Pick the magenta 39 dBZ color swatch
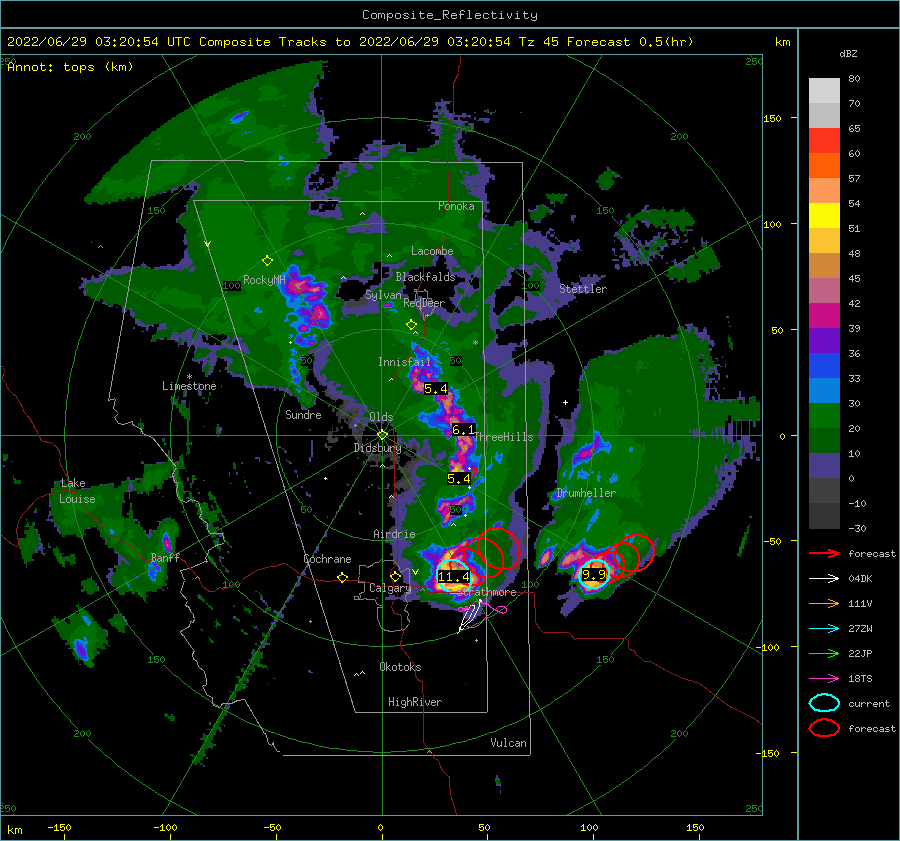The width and height of the screenshot is (900, 841). [824, 315]
